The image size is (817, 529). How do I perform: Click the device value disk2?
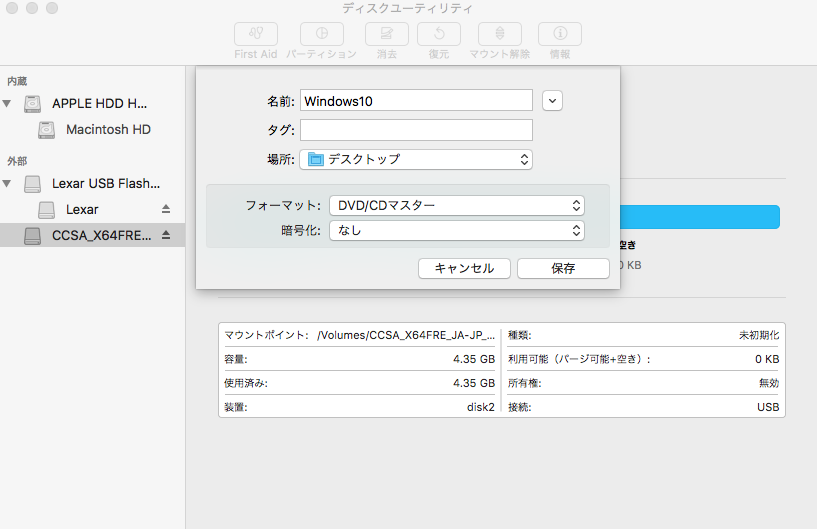[480, 407]
